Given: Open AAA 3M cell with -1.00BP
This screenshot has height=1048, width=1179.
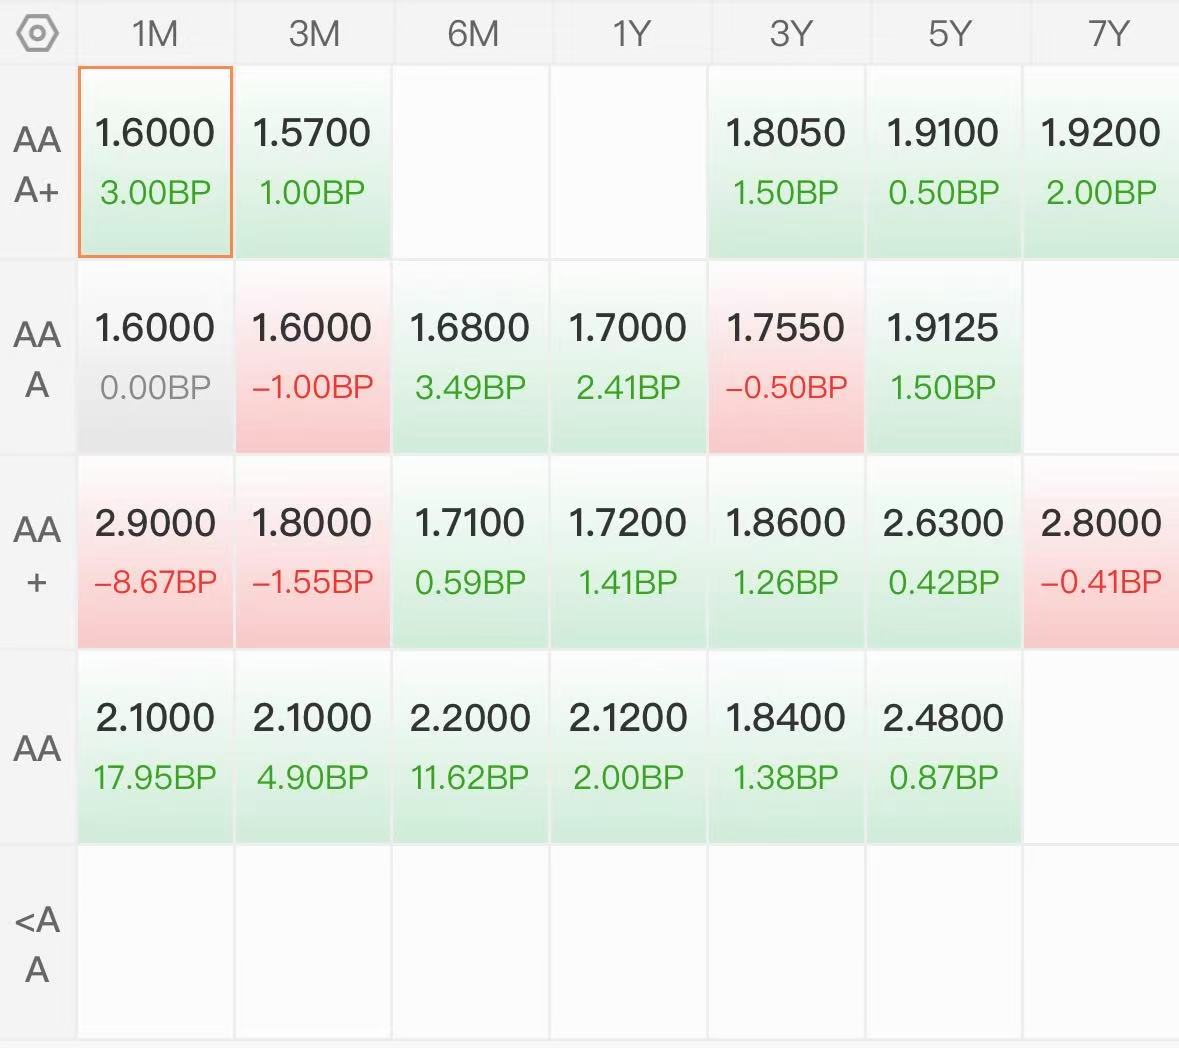Looking at the screenshot, I should [313, 357].
